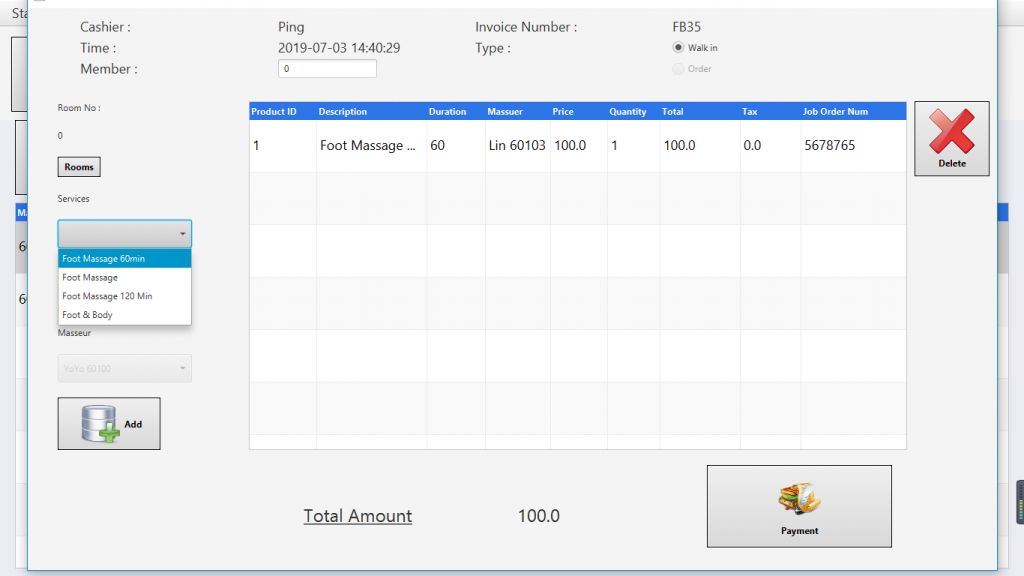Click the database Add icon
This screenshot has width=1024, height=576.
(x=100, y=422)
